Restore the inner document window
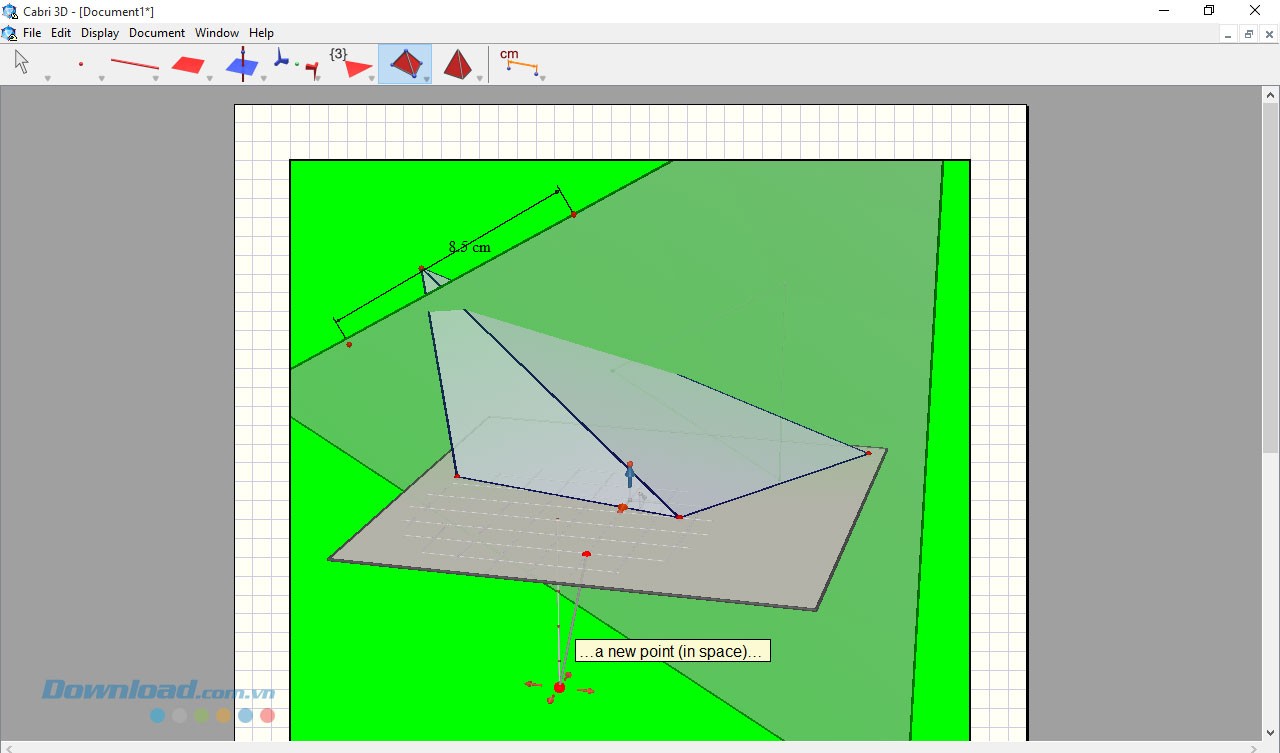This screenshot has width=1280, height=753. point(1248,34)
